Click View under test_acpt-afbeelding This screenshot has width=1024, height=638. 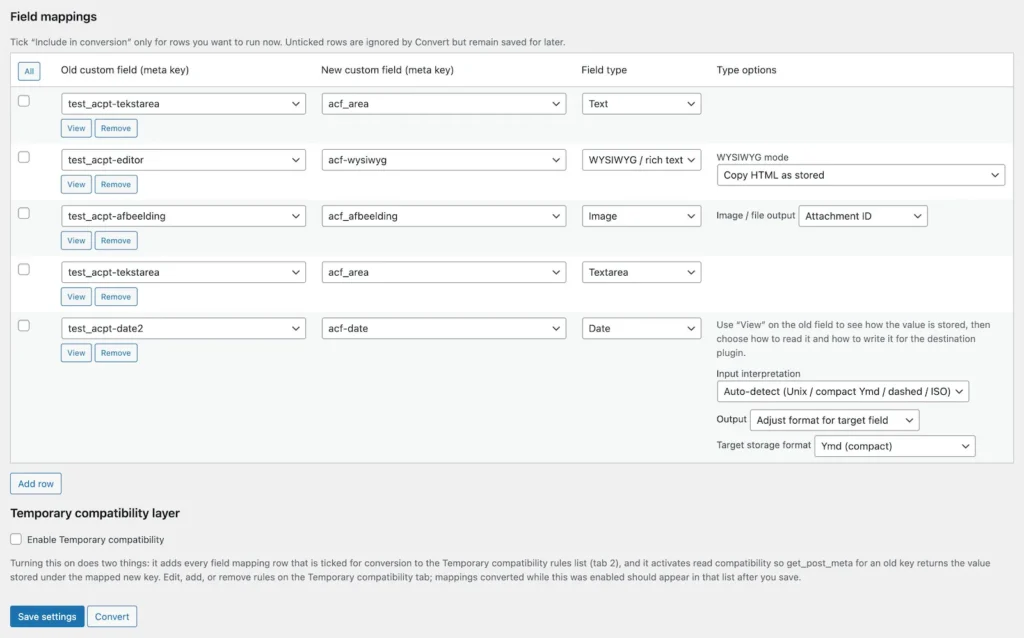point(76,241)
